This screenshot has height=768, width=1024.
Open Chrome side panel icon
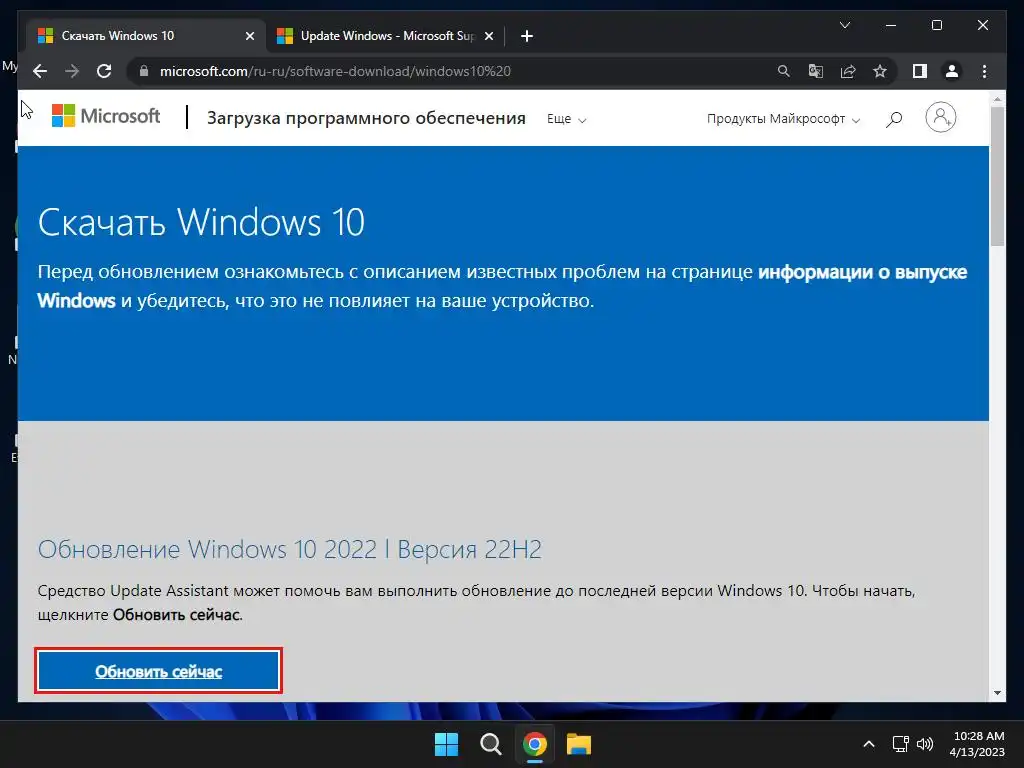tap(920, 71)
